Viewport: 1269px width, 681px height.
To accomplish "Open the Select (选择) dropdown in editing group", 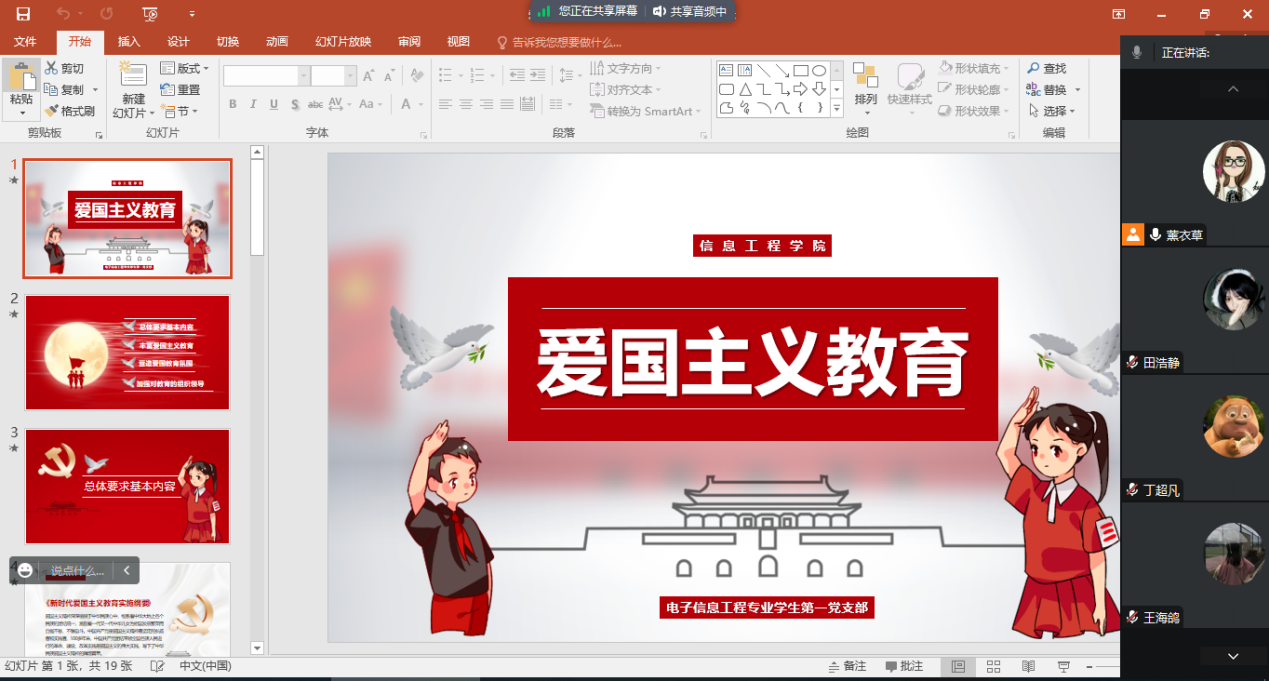I will (1055, 111).
